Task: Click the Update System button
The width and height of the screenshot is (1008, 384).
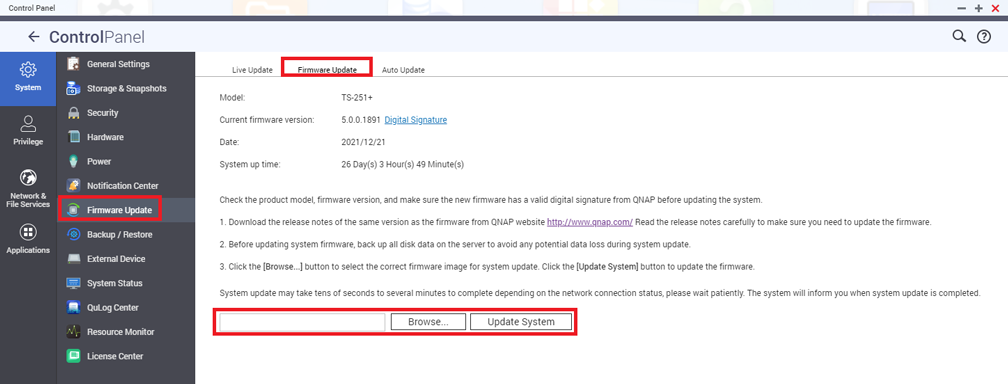Action: pos(521,322)
